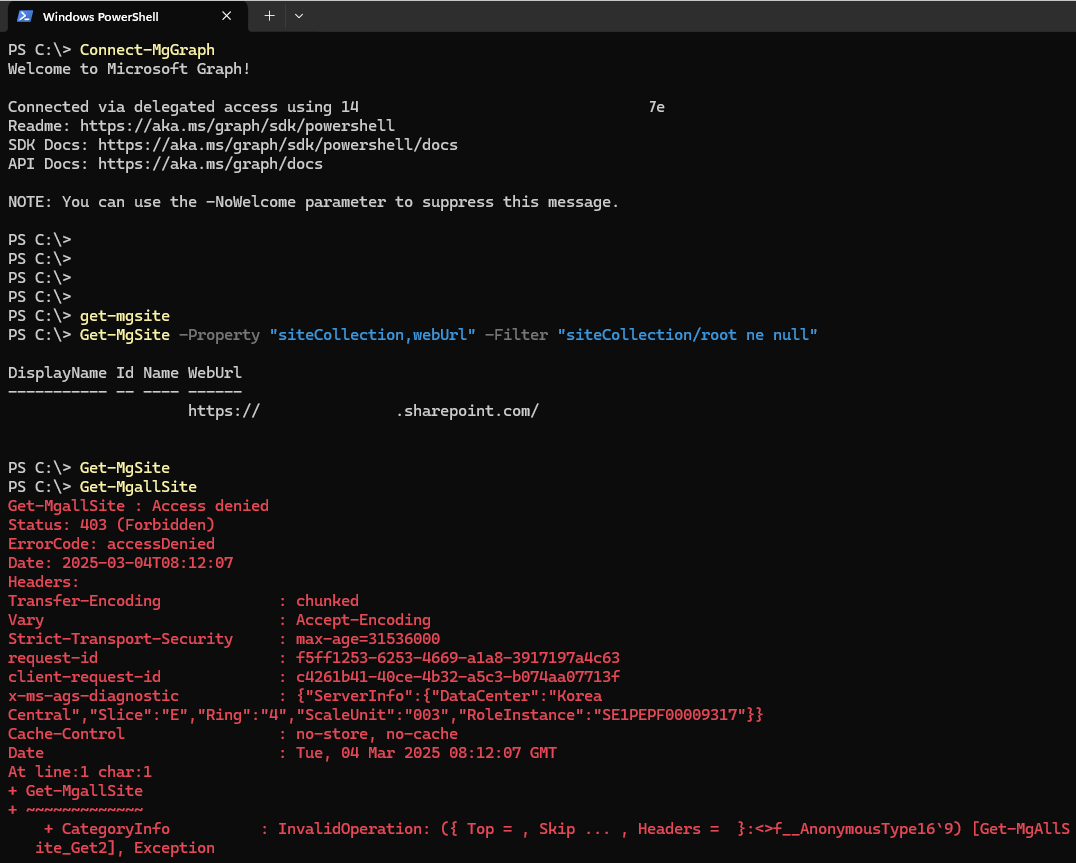Click the 'Headers:' error line
1076x863 pixels.
[x=43, y=582]
